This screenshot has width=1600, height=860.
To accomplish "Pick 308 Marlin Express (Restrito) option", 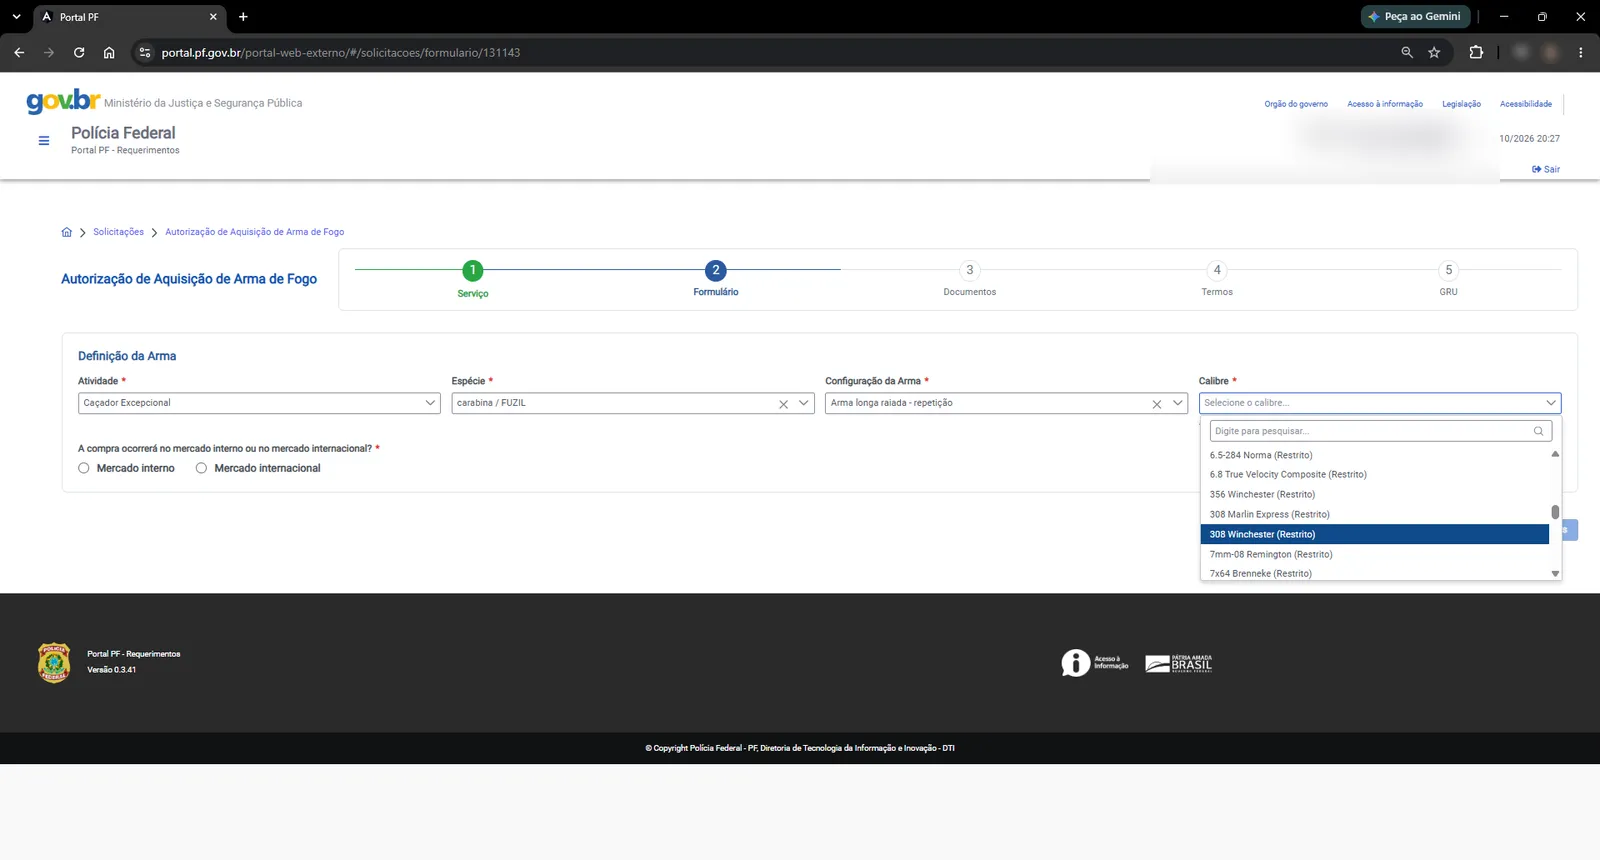I will click(1374, 514).
